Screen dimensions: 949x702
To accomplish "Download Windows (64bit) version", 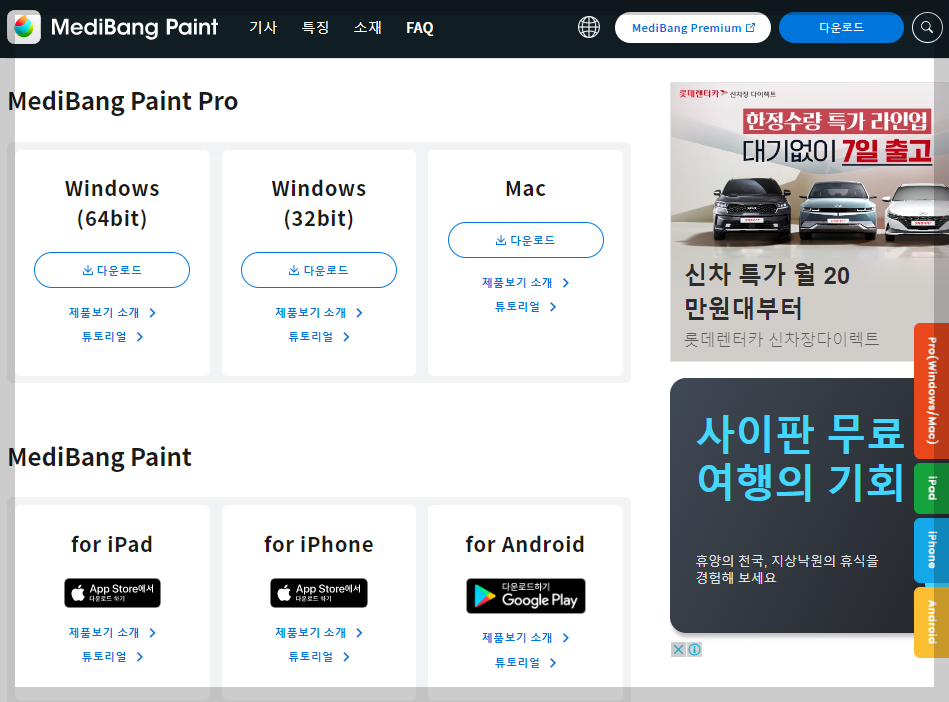I will click(x=112, y=270).
